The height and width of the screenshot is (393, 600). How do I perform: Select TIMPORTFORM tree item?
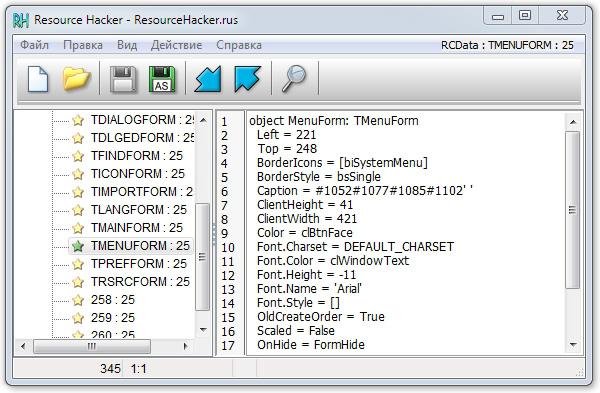142,192
